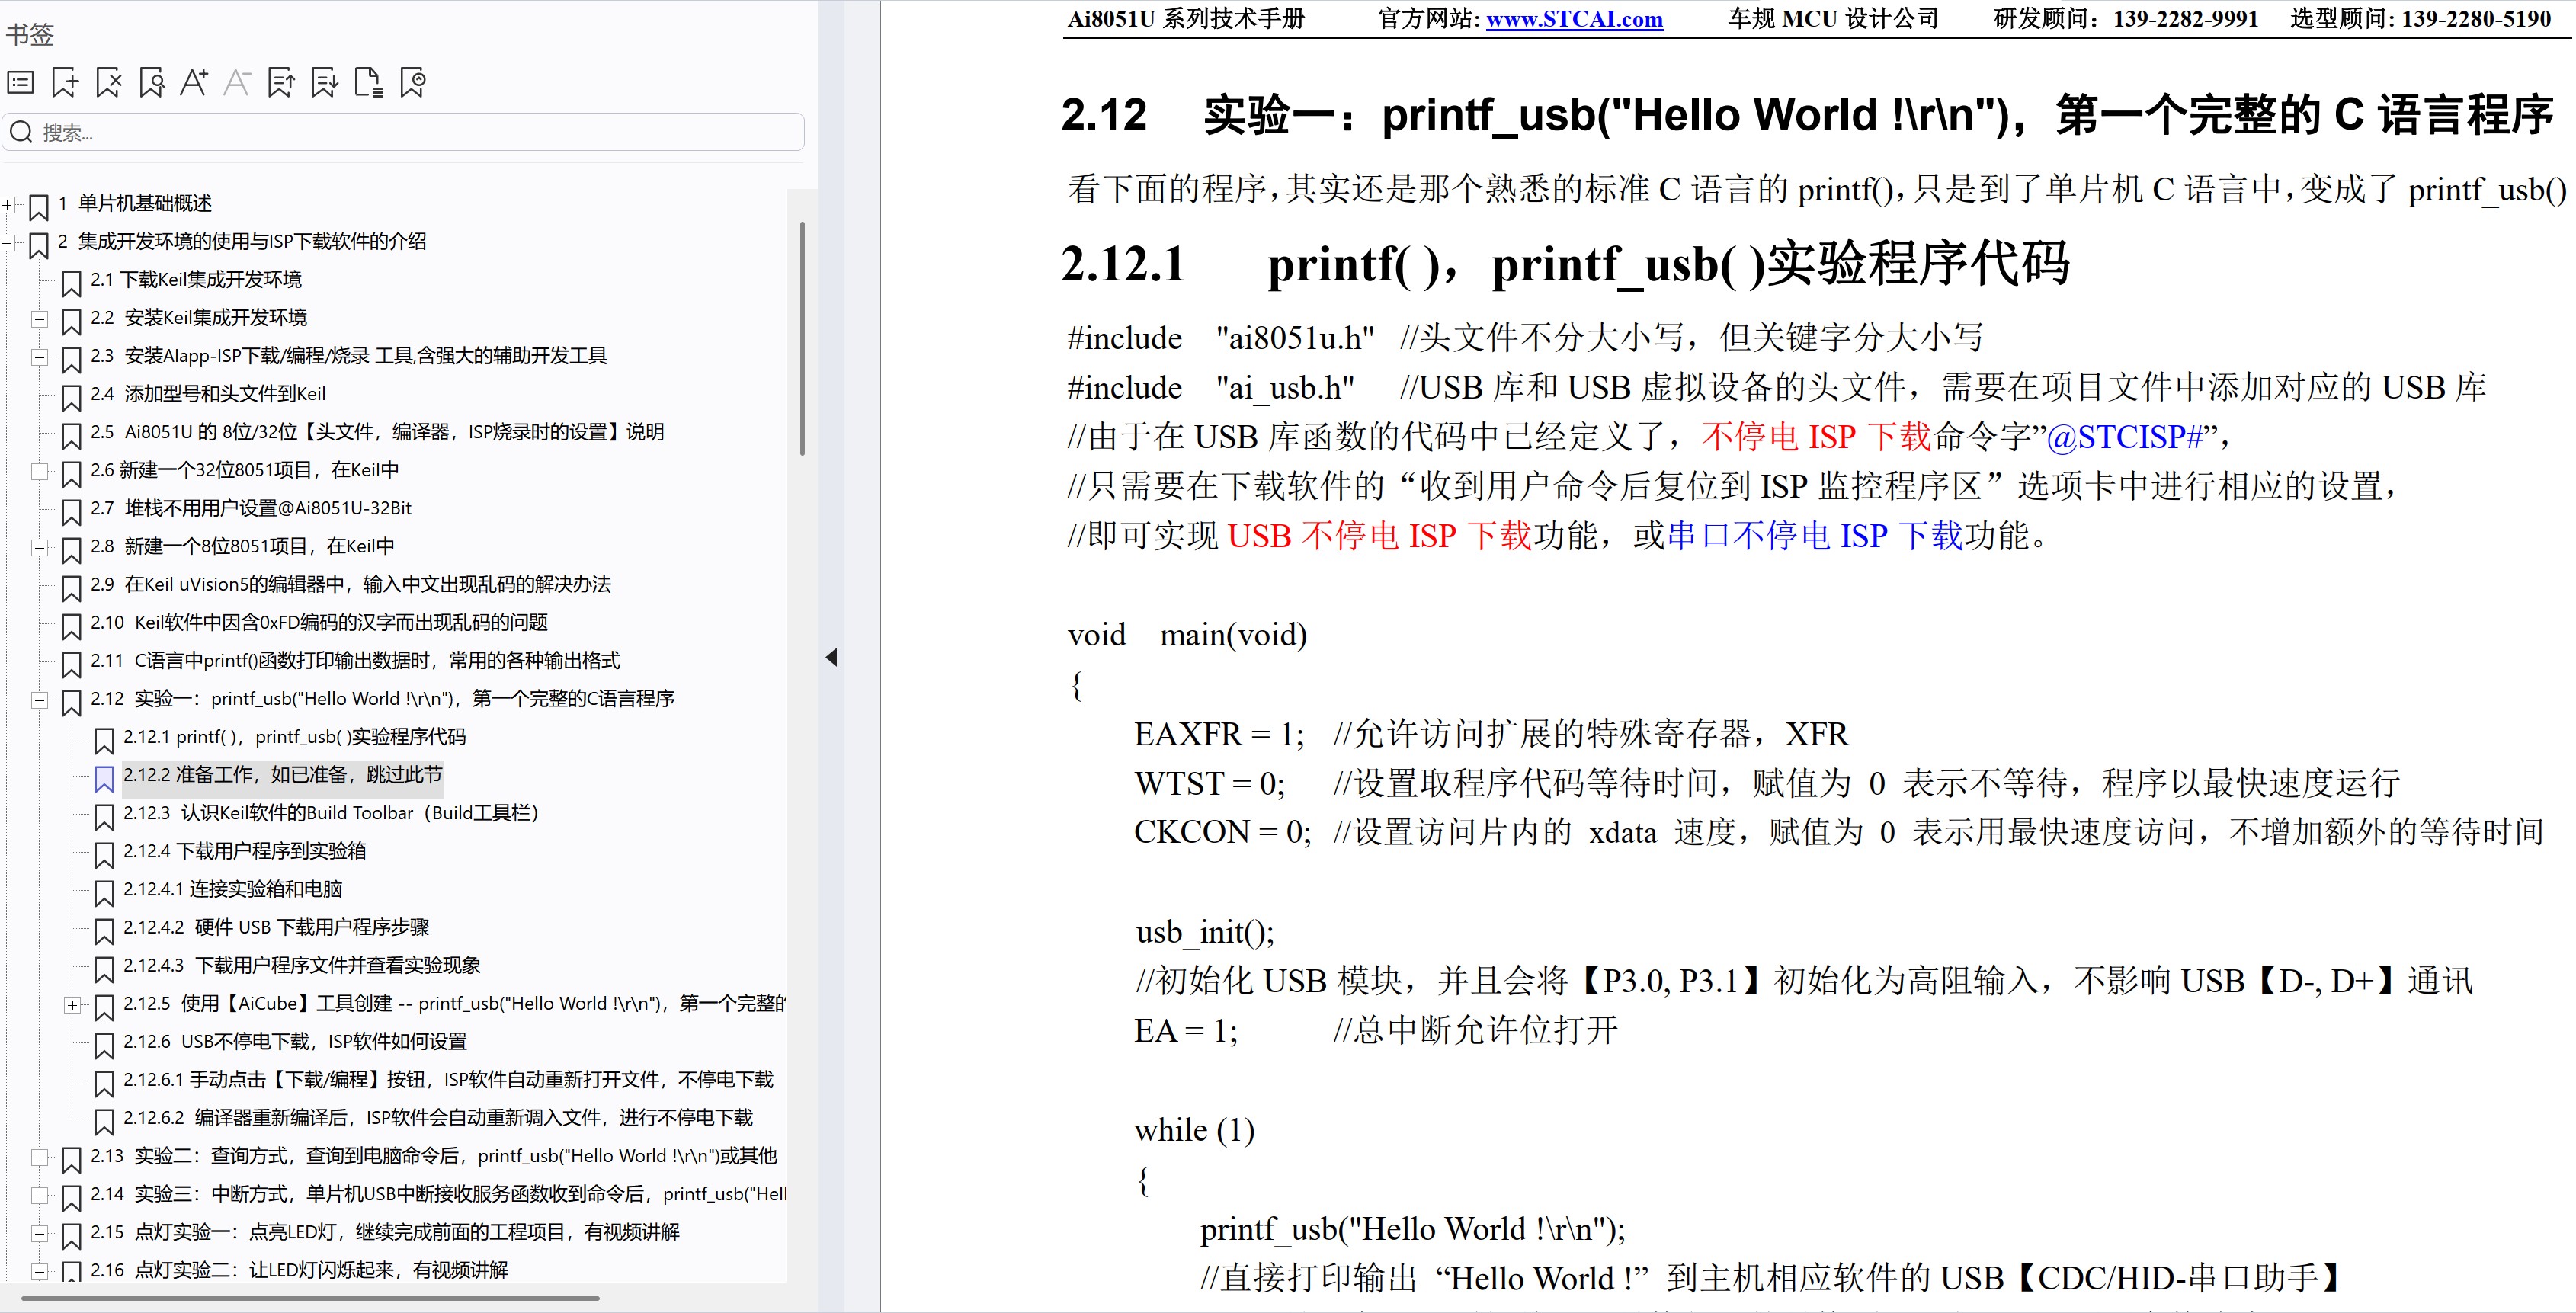Click the page with lines icon

point(369,83)
